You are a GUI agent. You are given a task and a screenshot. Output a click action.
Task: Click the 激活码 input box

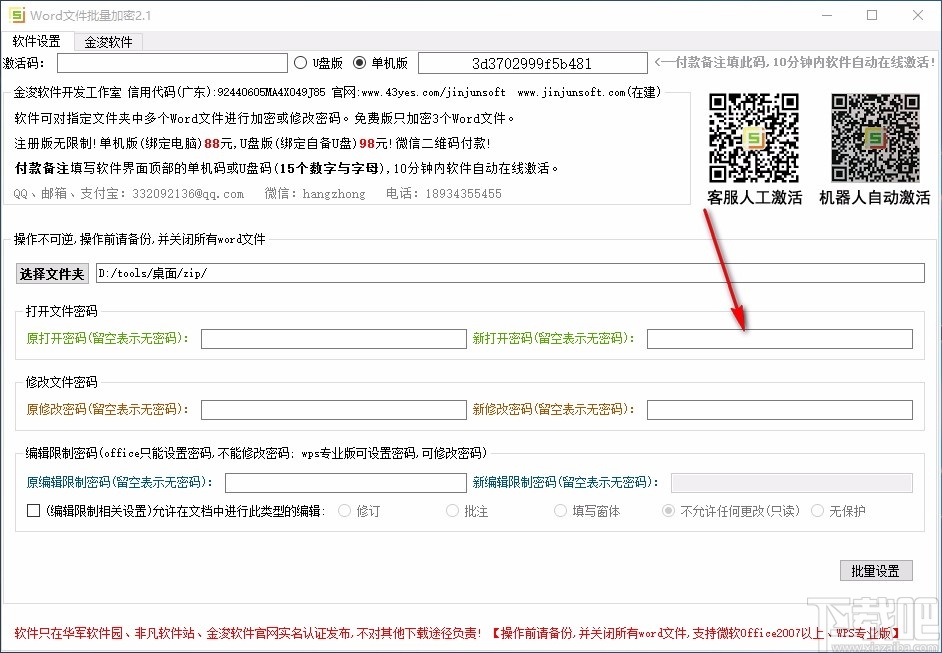(x=172, y=61)
